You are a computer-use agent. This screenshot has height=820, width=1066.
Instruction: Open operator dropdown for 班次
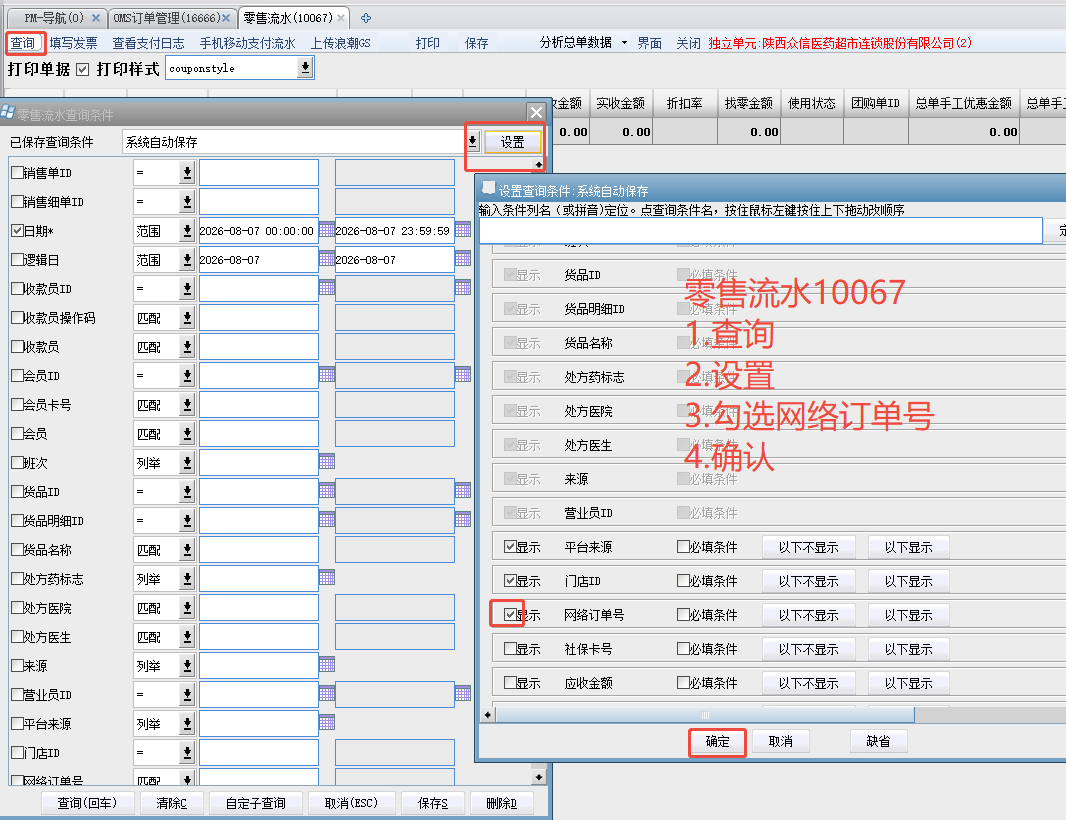(x=187, y=462)
